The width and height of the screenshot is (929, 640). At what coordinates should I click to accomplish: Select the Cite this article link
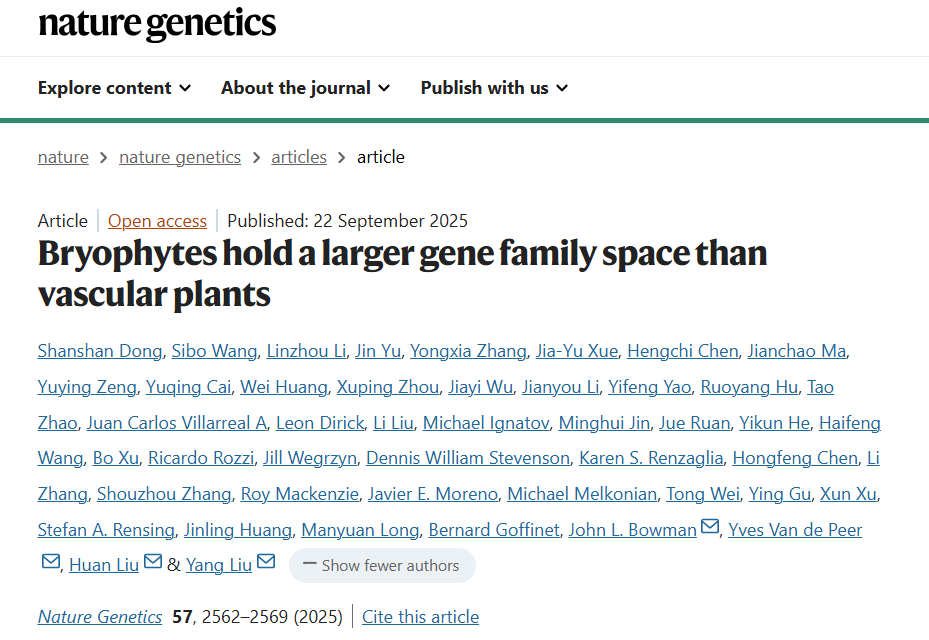tap(420, 617)
